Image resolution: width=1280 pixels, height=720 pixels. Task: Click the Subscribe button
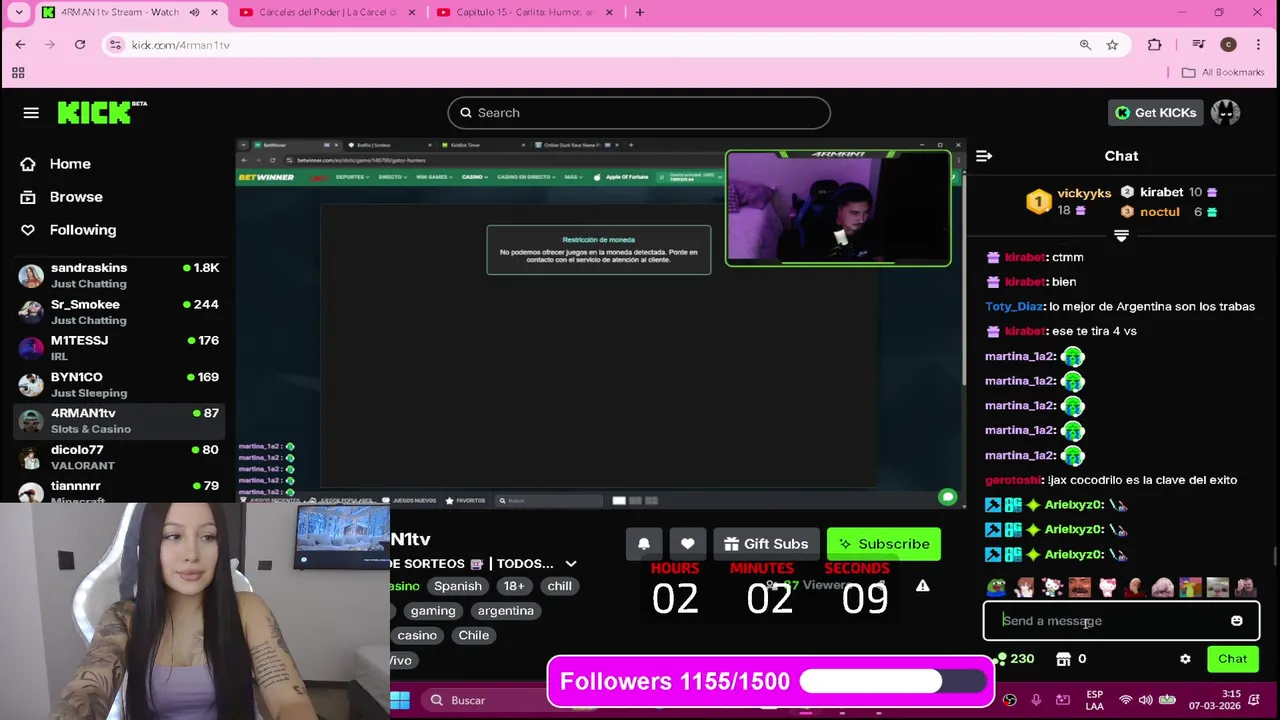884,544
